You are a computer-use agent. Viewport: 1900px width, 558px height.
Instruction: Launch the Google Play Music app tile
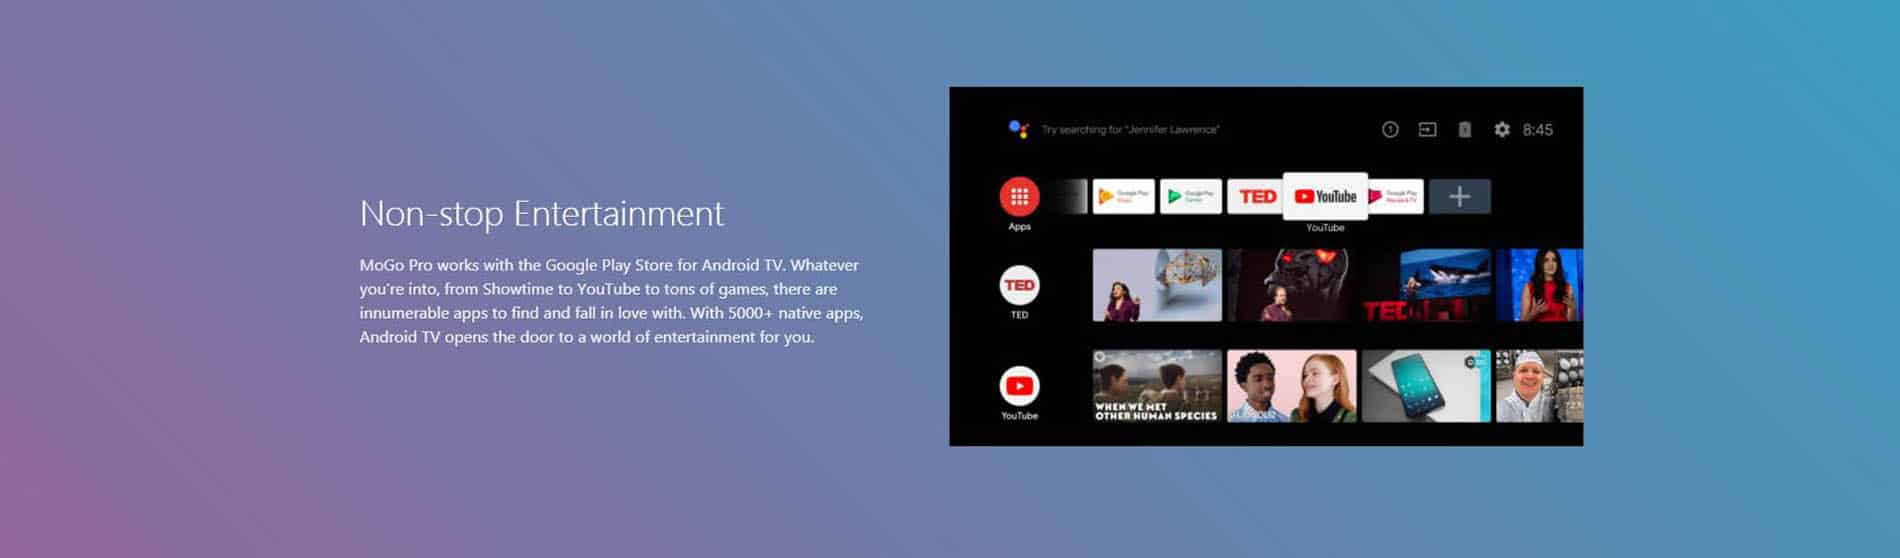point(1123,196)
